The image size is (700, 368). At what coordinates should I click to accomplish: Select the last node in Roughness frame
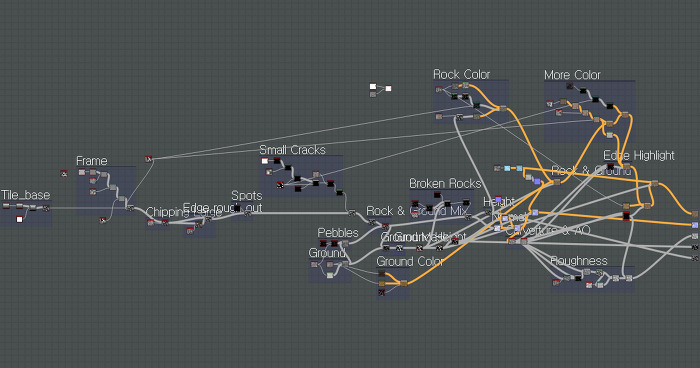tap(629, 278)
